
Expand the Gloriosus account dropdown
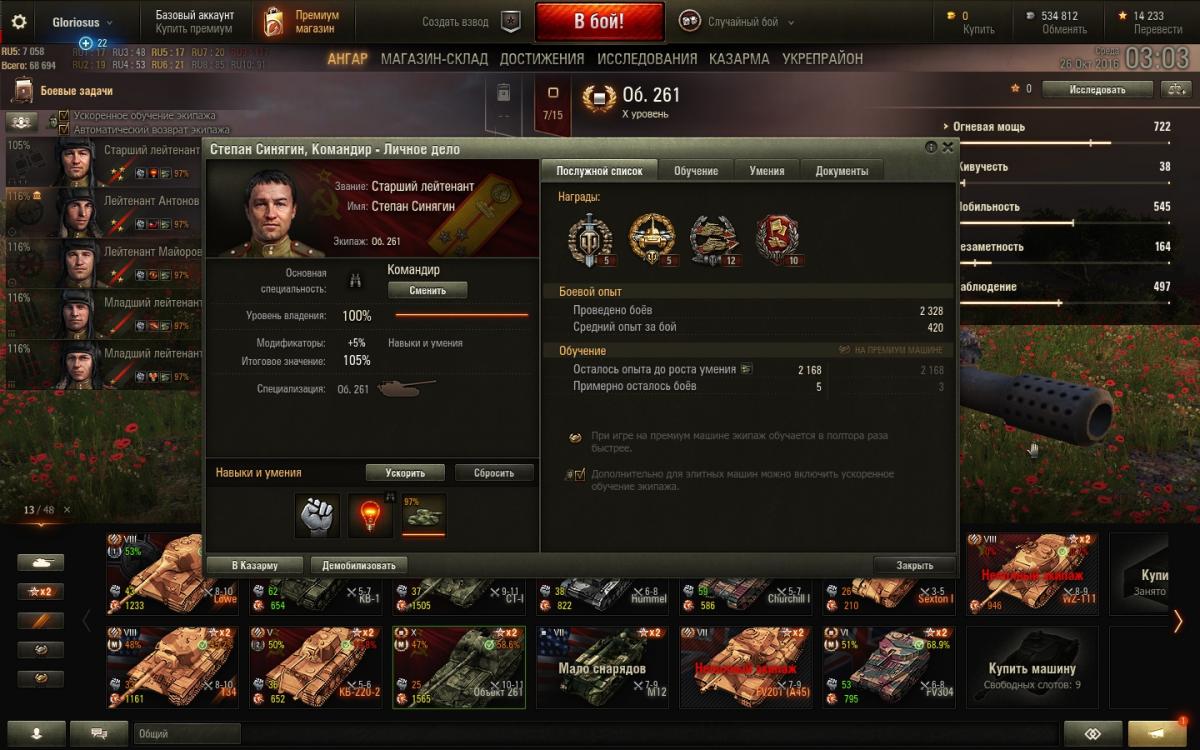pyautogui.click(x=83, y=21)
